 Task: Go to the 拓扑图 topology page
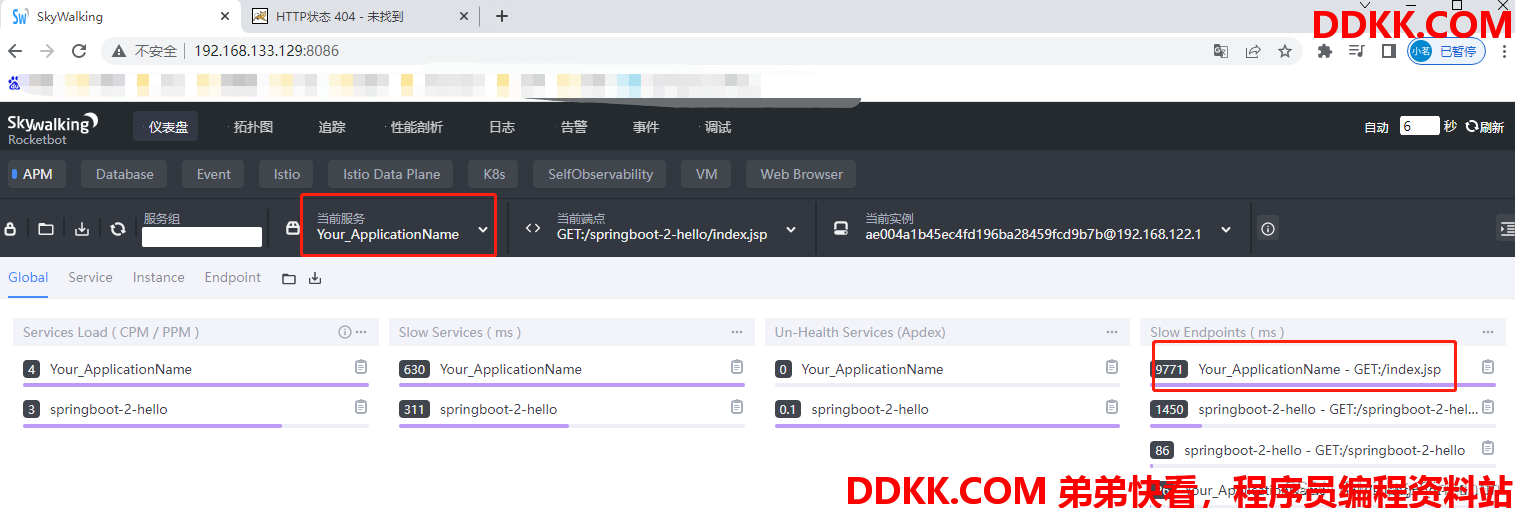pyautogui.click(x=252, y=127)
